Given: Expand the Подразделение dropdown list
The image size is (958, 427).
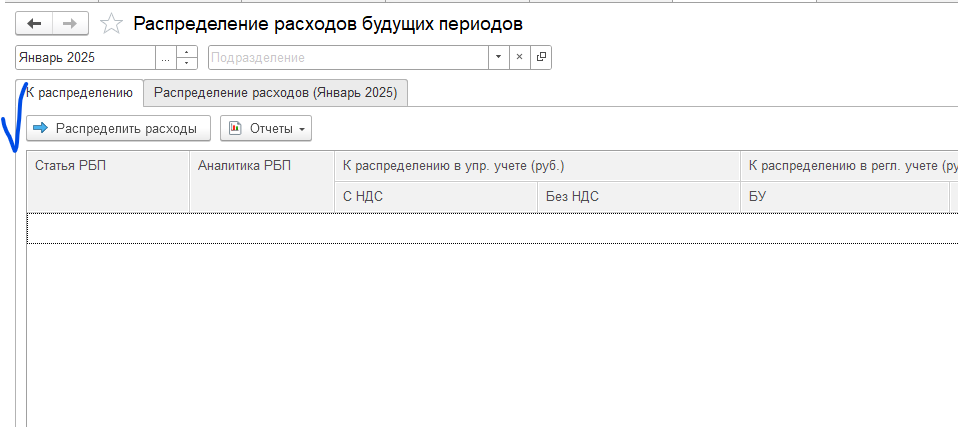Looking at the screenshot, I should [x=498, y=58].
